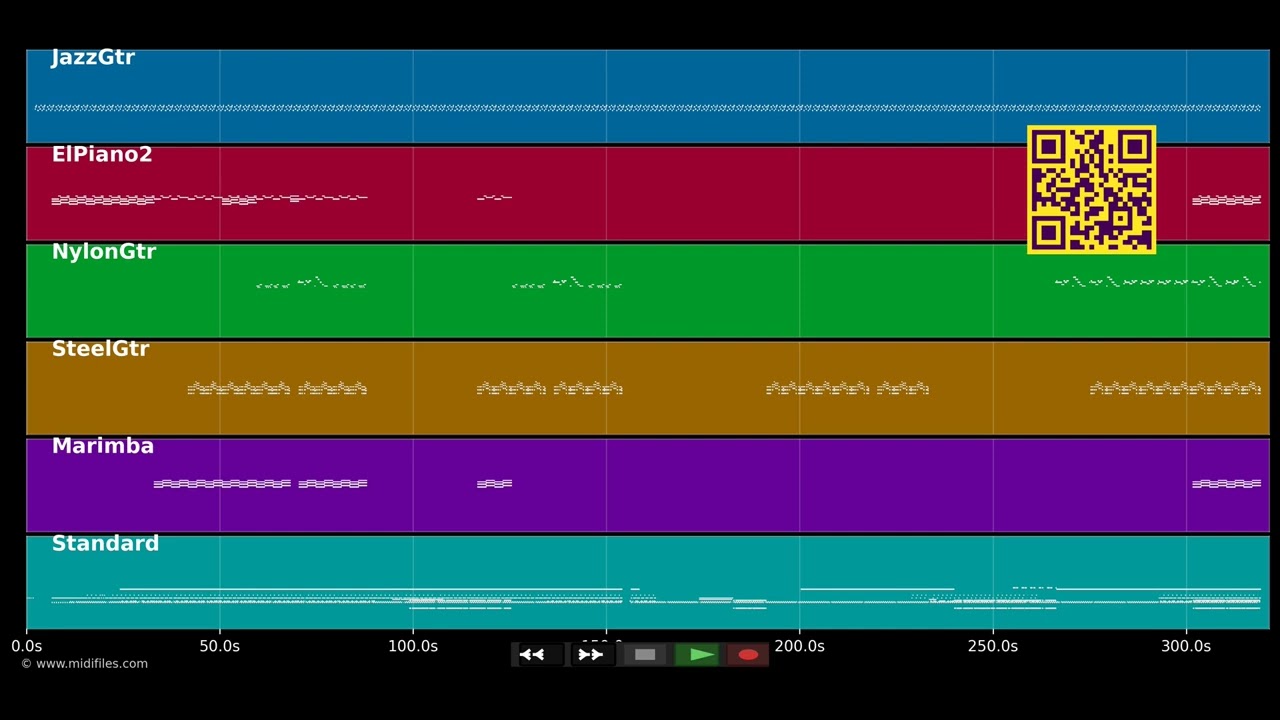
Task: Click the 50.0s time axis label
Action: [219, 646]
